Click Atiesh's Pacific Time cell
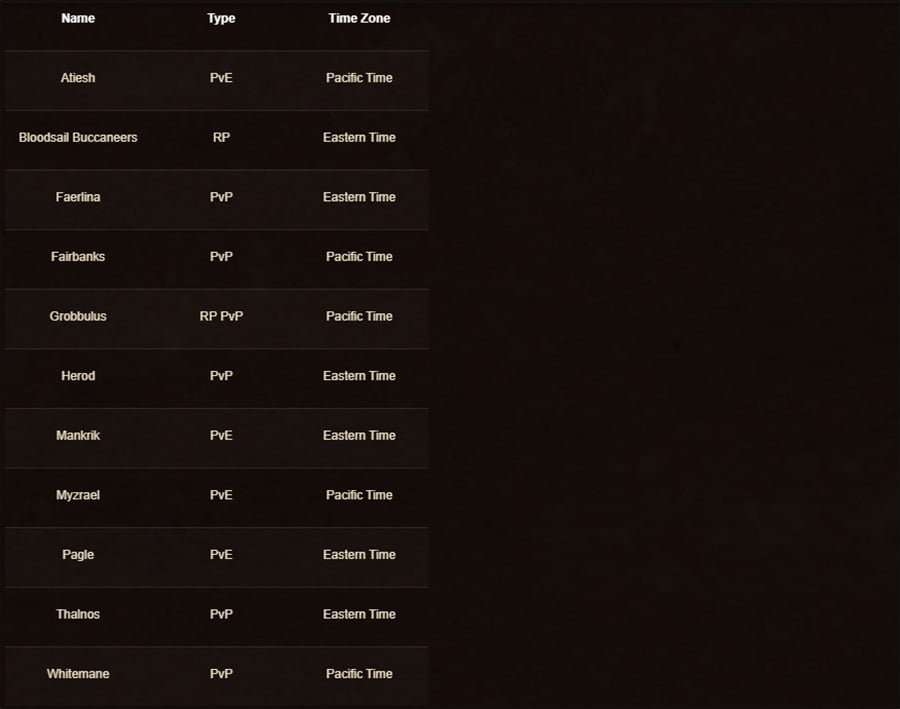900x709 pixels. pyautogui.click(x=359, y=78)
